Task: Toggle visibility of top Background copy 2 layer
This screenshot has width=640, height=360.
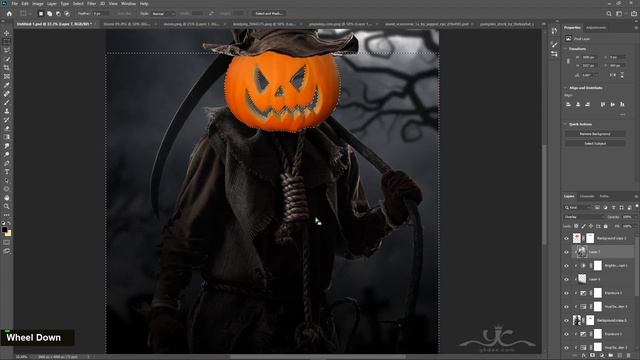Action: pos(566,238)
